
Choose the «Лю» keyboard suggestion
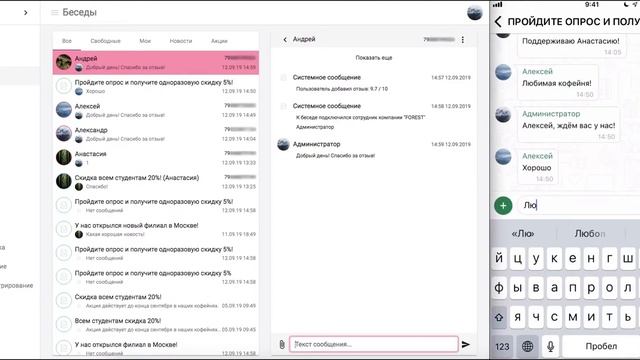click(523, 233)
